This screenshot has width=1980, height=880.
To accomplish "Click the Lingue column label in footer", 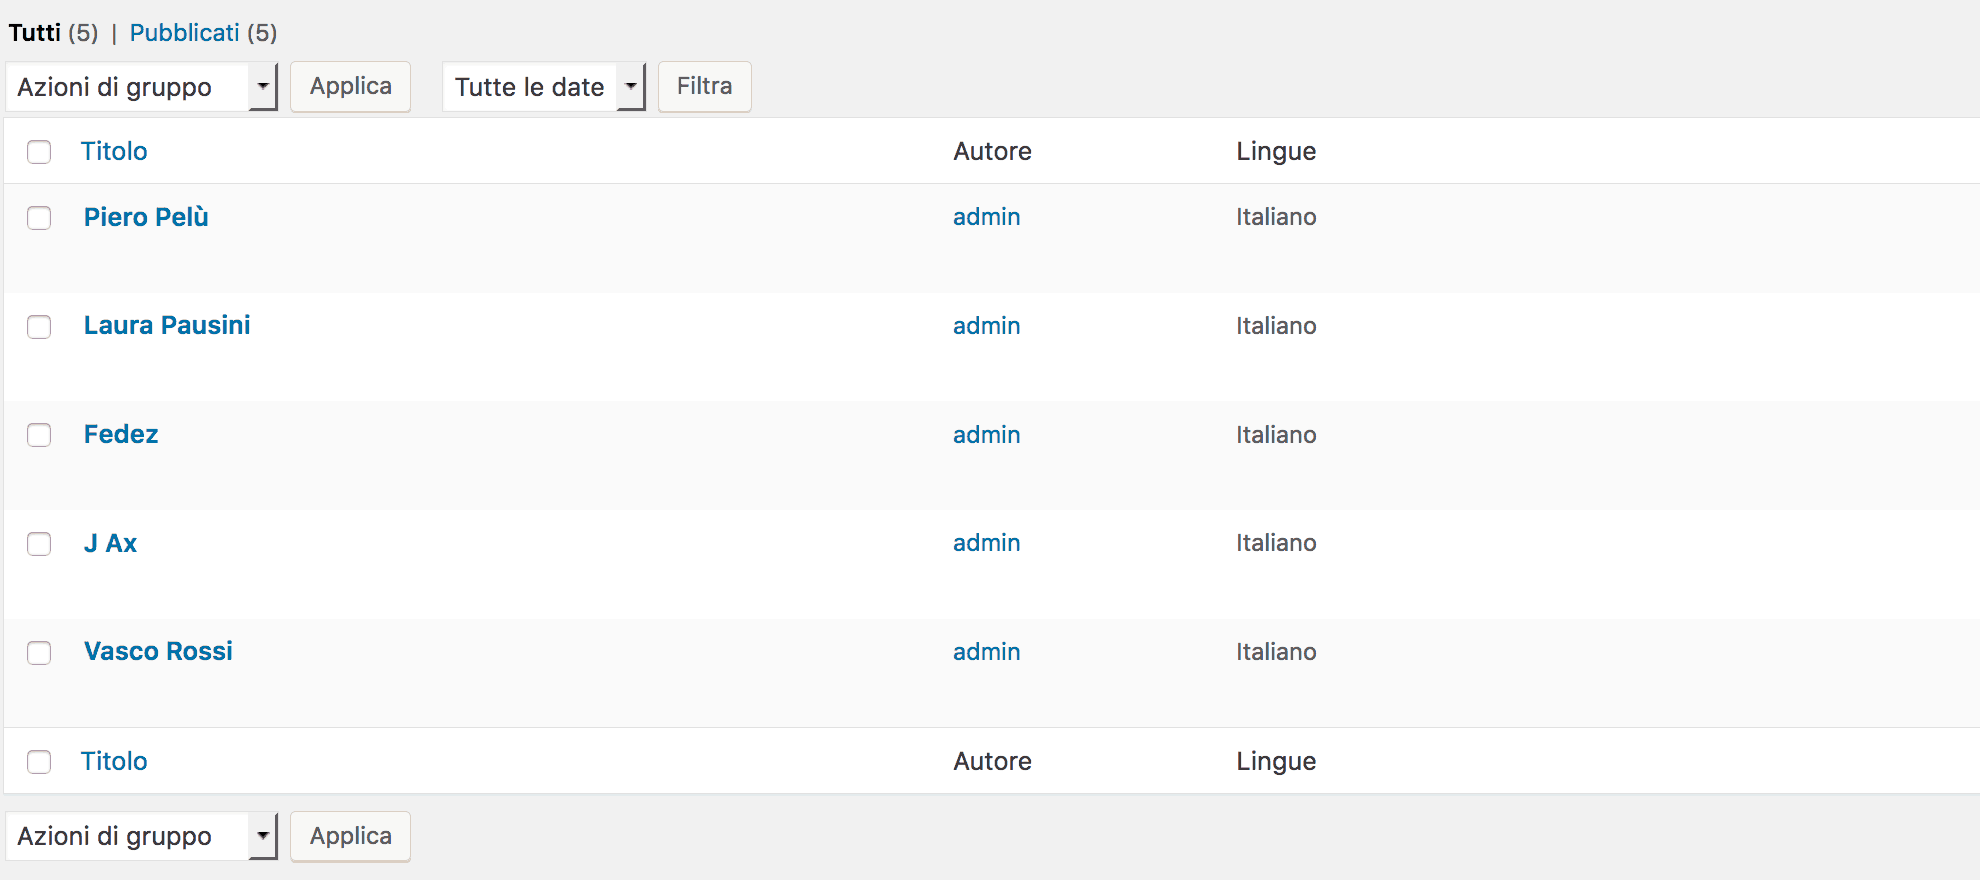I will pos(1276,761).
